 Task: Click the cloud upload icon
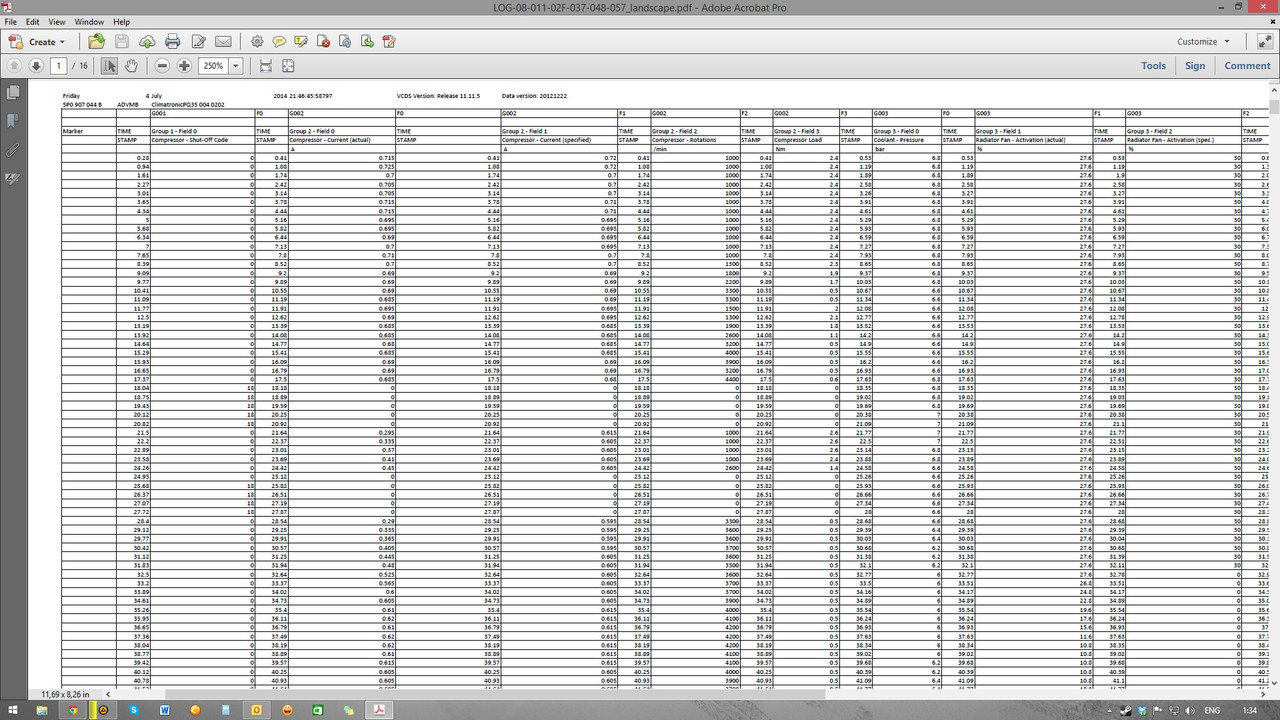[x=147, y=42]
